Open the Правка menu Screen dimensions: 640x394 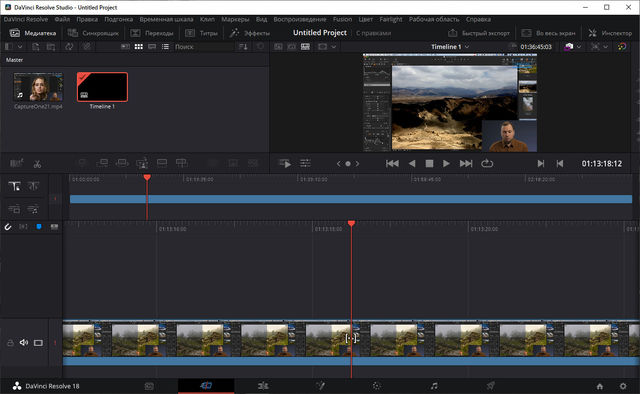point(87,19)
